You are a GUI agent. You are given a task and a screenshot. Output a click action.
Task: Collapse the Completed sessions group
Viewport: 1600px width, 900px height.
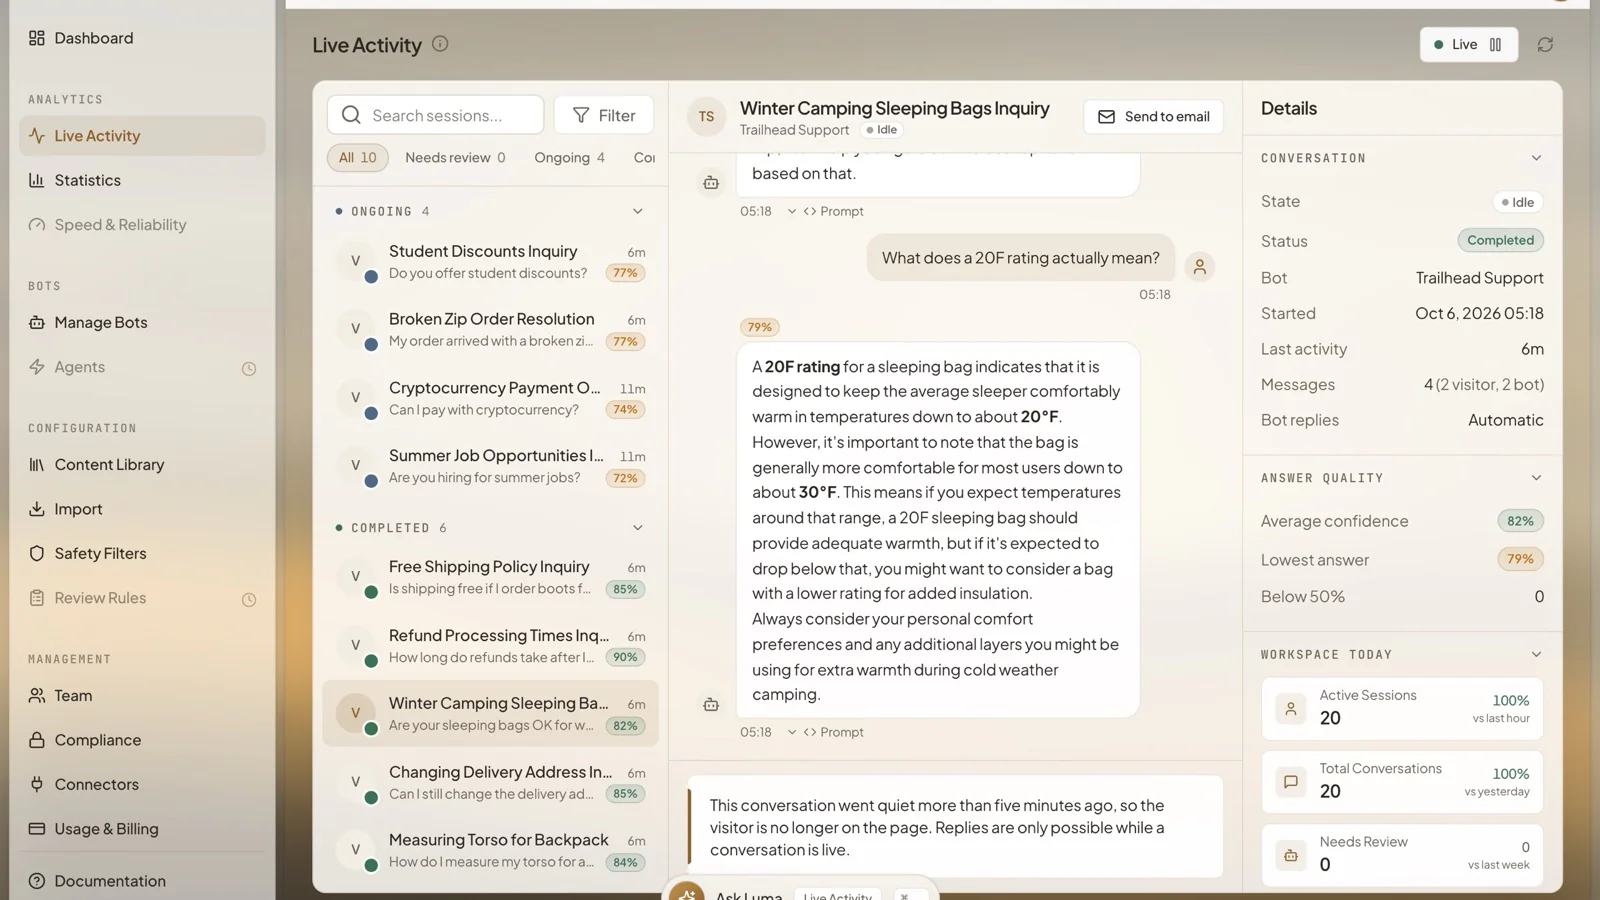637,528
